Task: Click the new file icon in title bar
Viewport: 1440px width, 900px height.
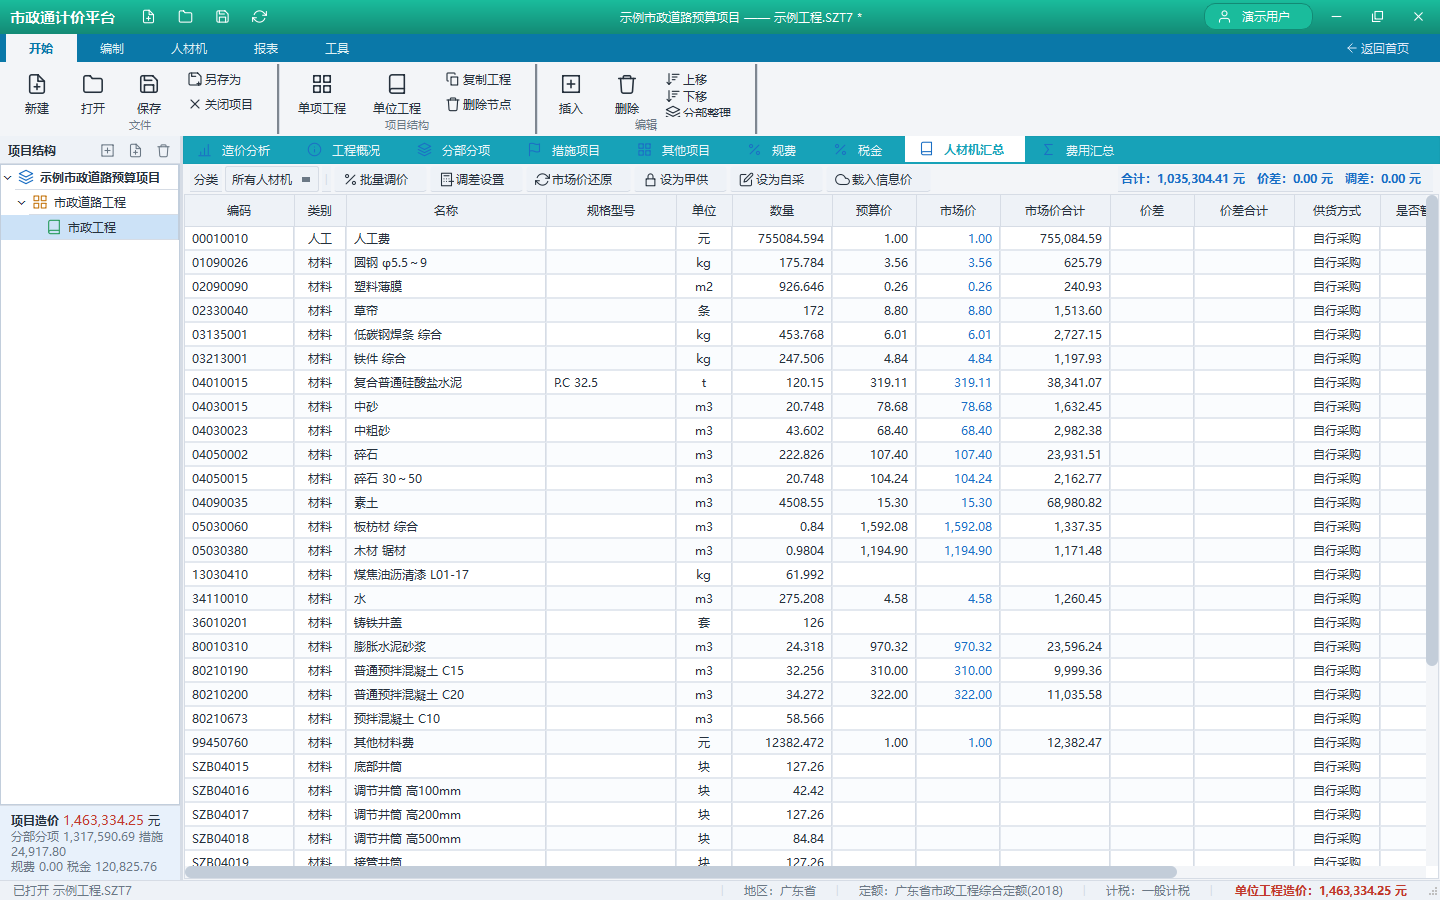Action: click(x=148, y=17)
